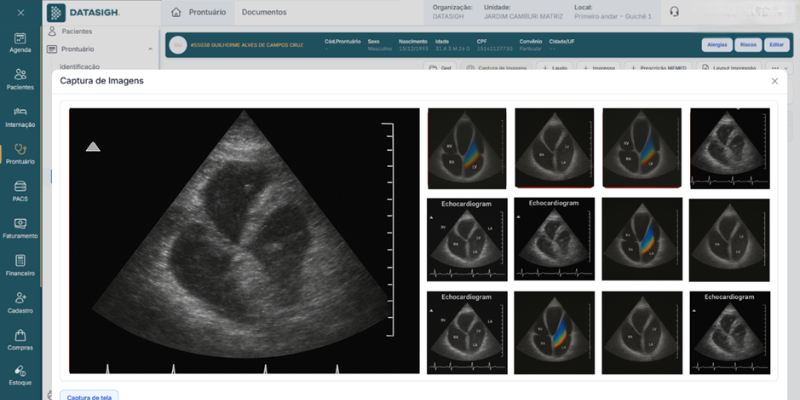Click the patient avatar in the patient banner
Image resolution: width=800 pixels, height=400 pixels.
pos(178,45)
